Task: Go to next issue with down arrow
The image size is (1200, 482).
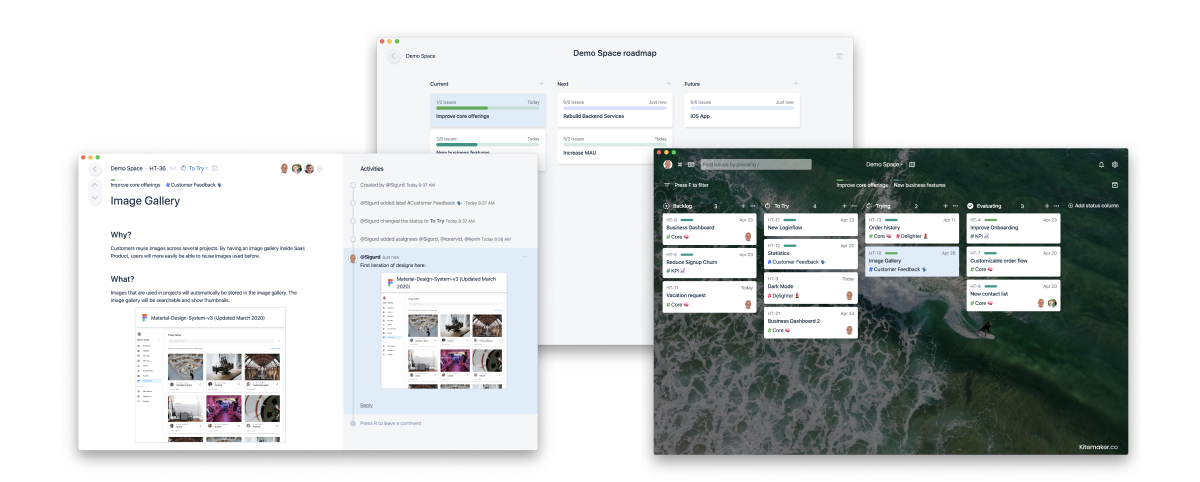Action: 95,199
